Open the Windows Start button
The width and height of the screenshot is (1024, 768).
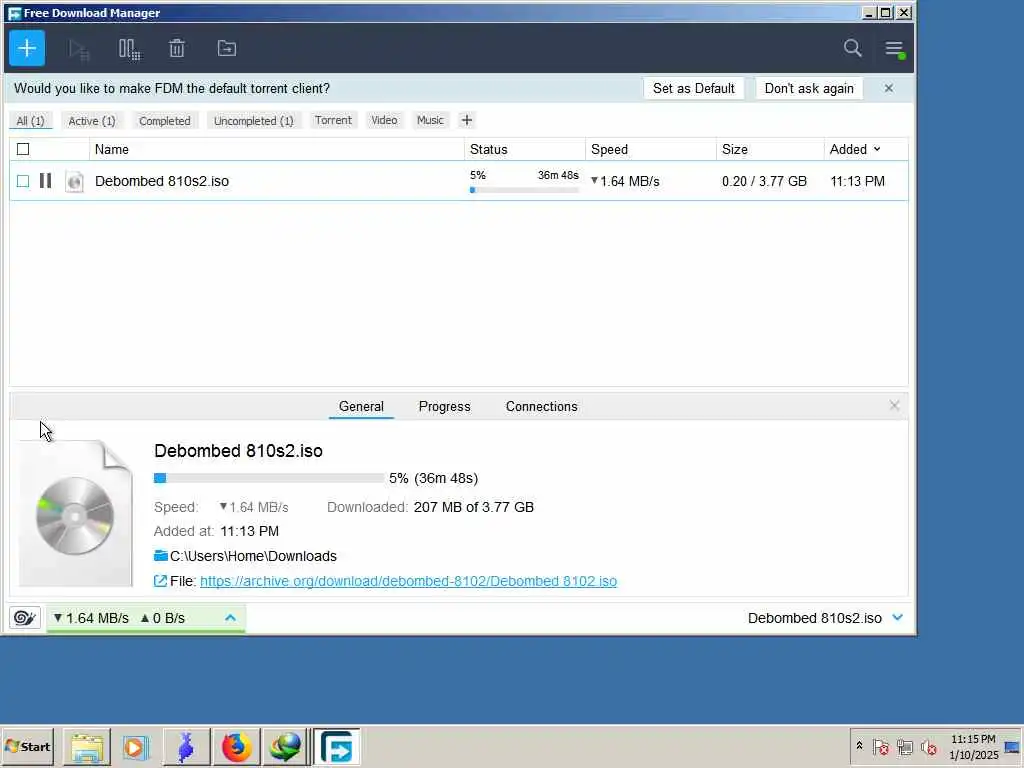(x=27, y=746)
